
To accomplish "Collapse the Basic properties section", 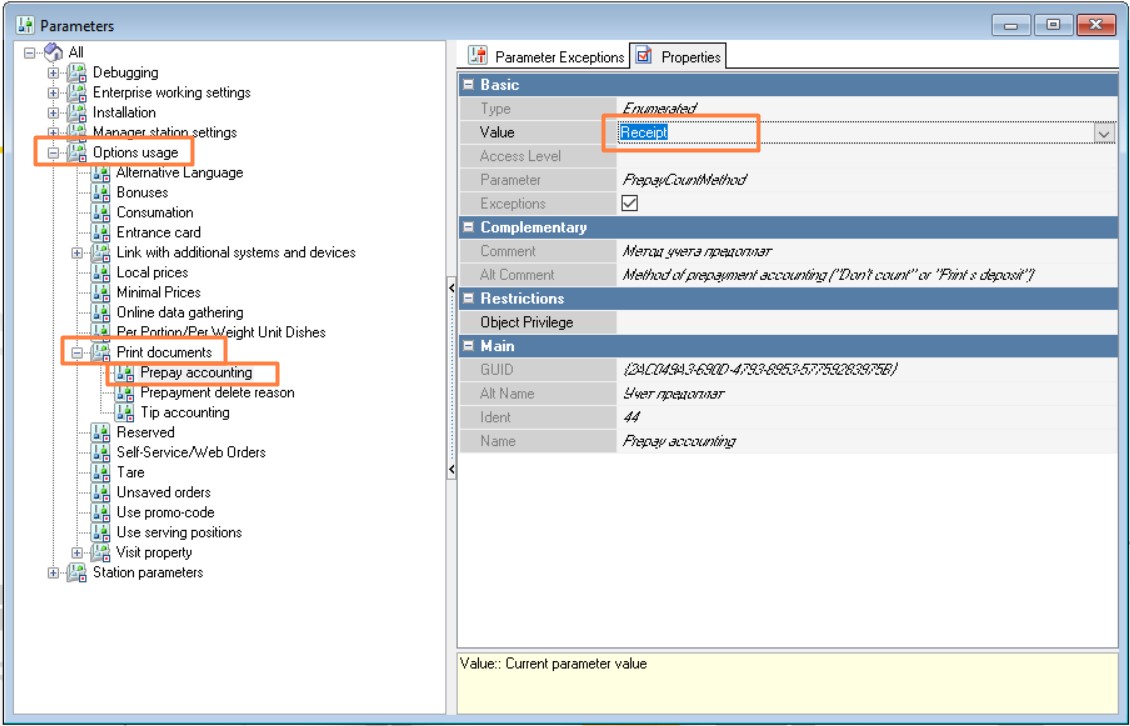I will click(468, 85).
